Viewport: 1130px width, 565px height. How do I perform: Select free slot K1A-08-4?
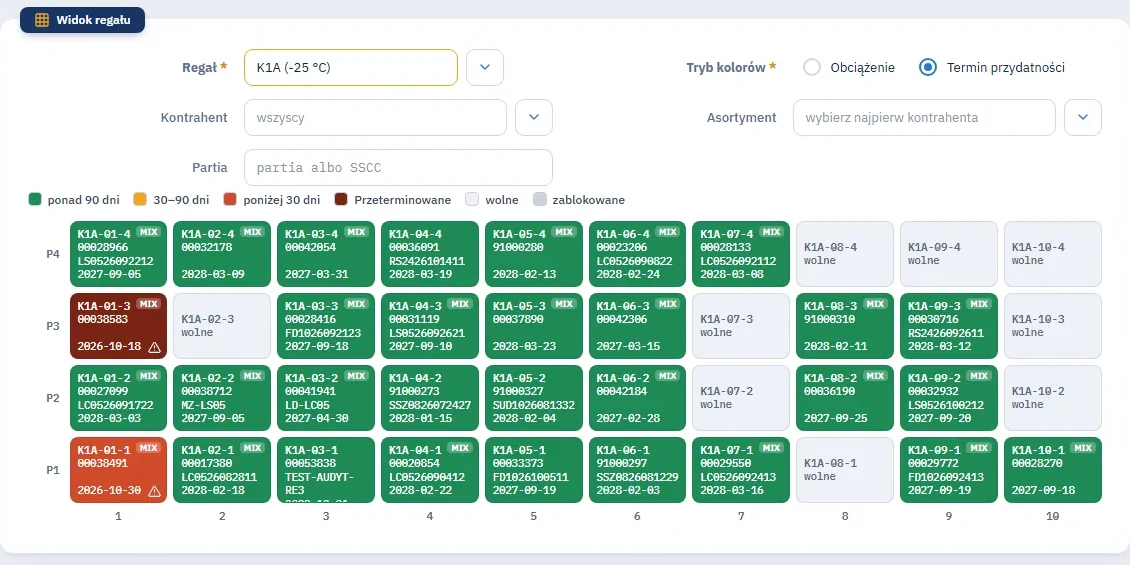point(845,254)
